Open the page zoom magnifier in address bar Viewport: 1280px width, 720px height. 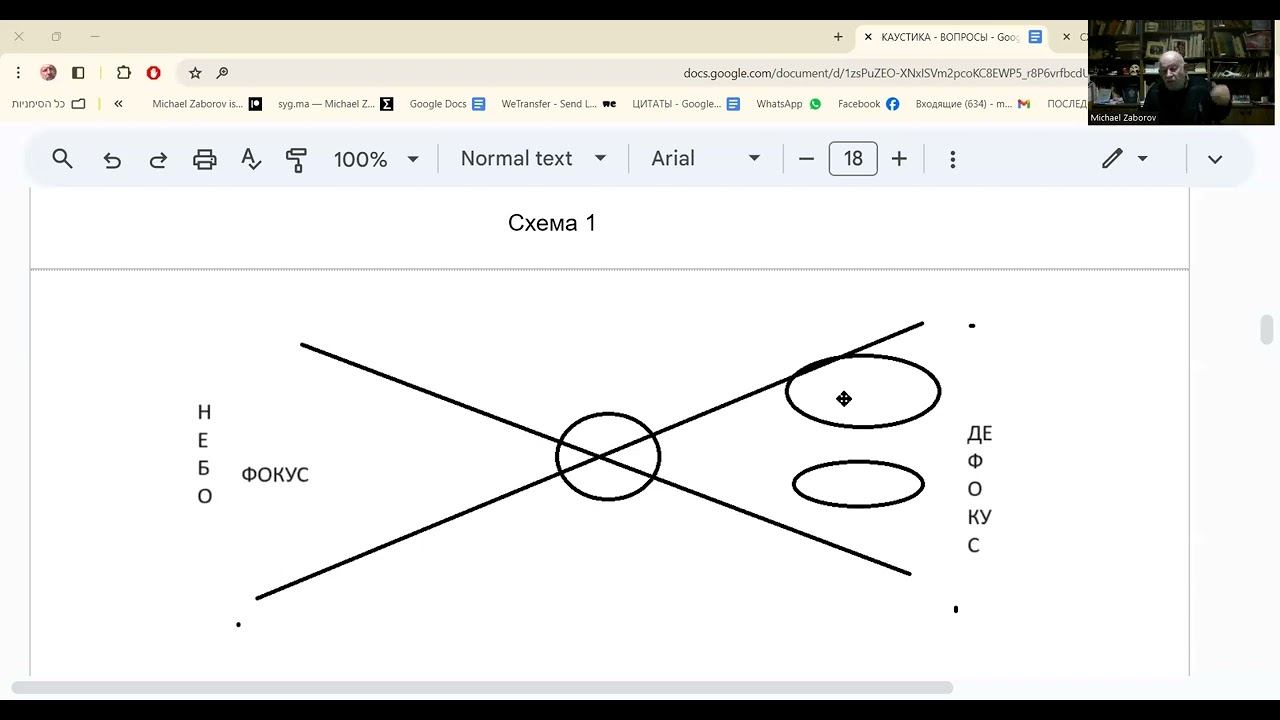[222, 73]
